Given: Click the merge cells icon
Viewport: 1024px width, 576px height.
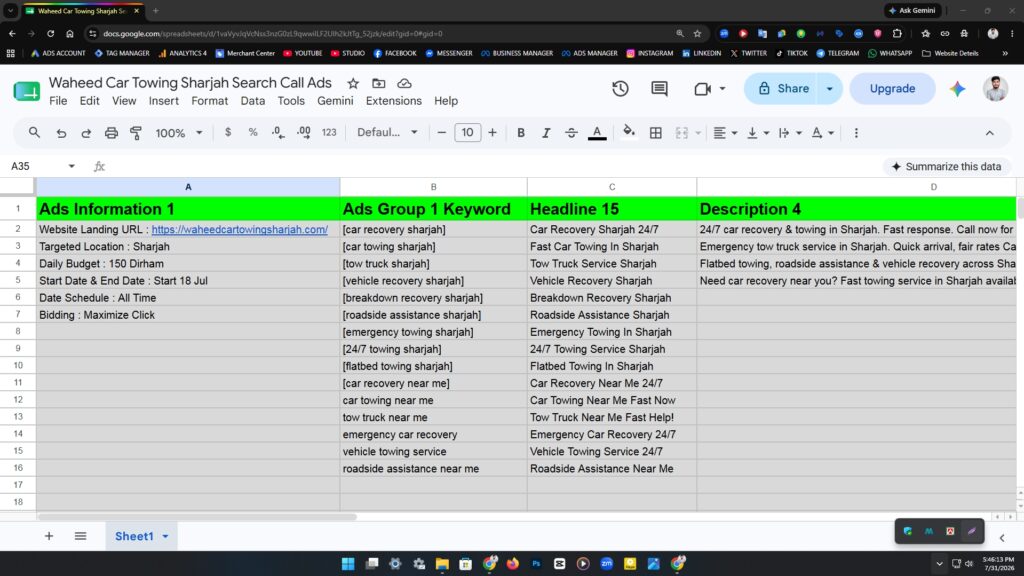Looking at the screenshot, I should coord(681,133).
